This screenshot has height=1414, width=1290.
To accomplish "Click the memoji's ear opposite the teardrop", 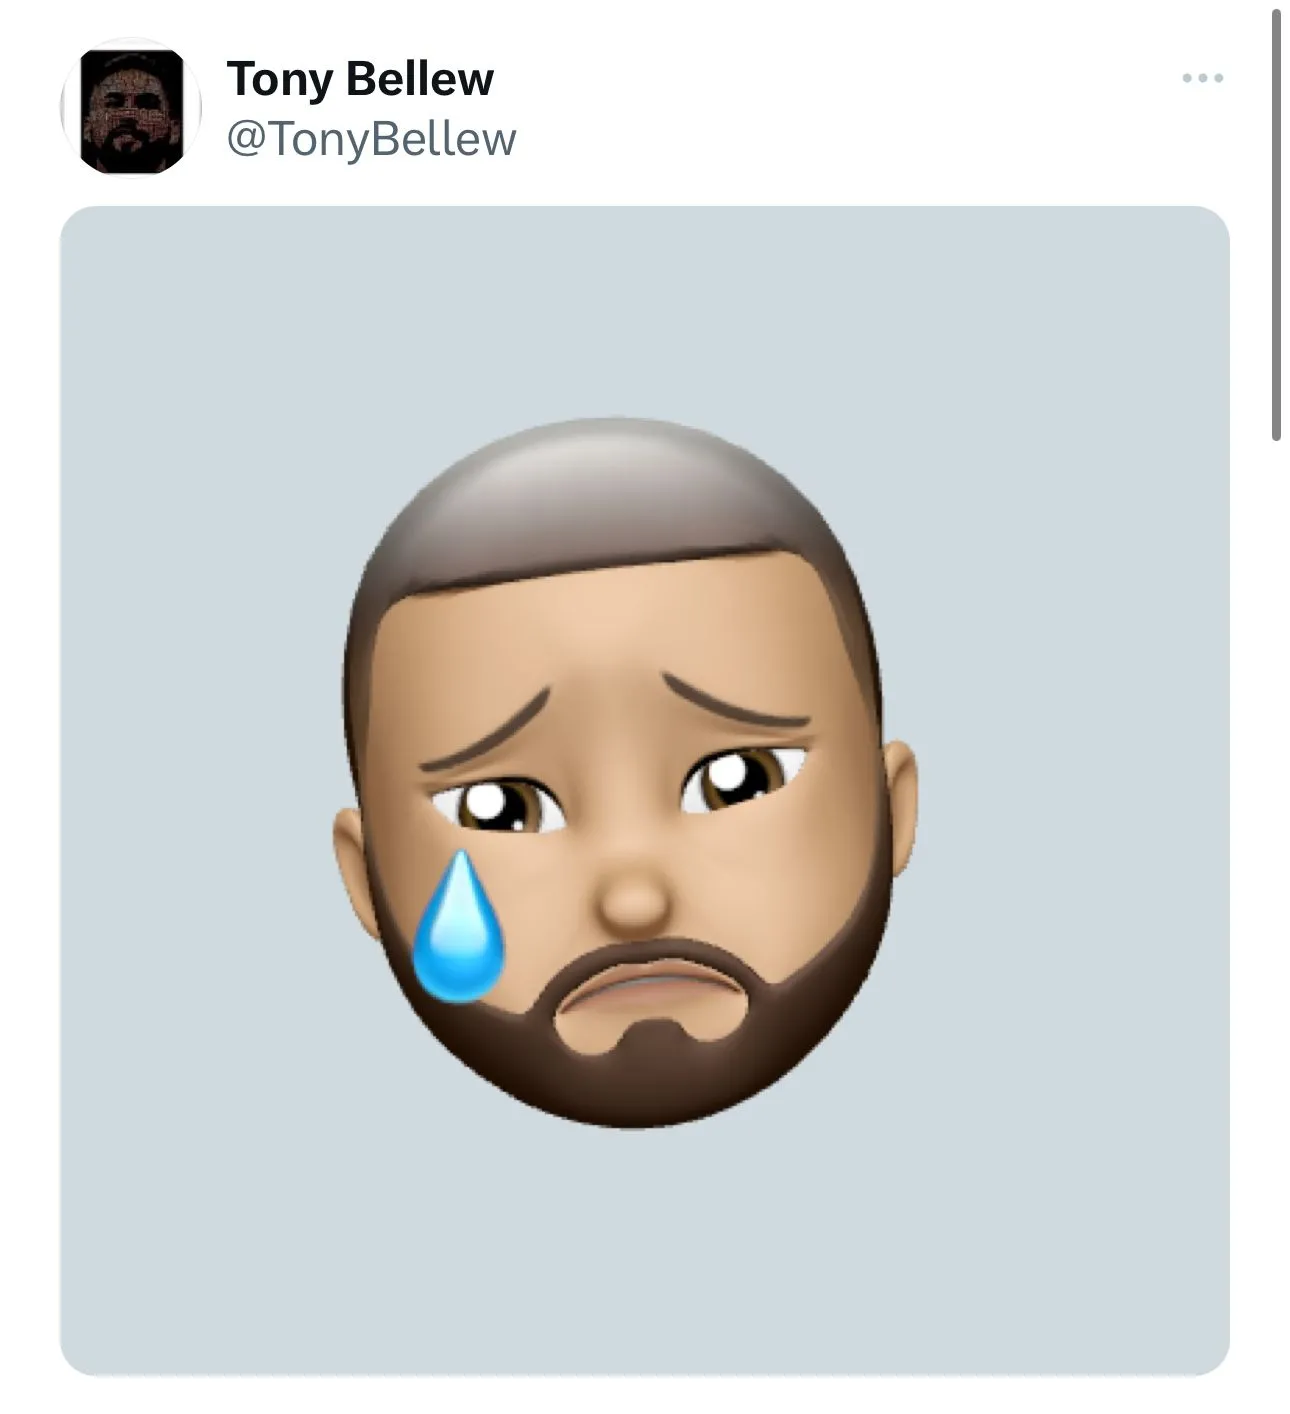I will (x=900, y=800).
